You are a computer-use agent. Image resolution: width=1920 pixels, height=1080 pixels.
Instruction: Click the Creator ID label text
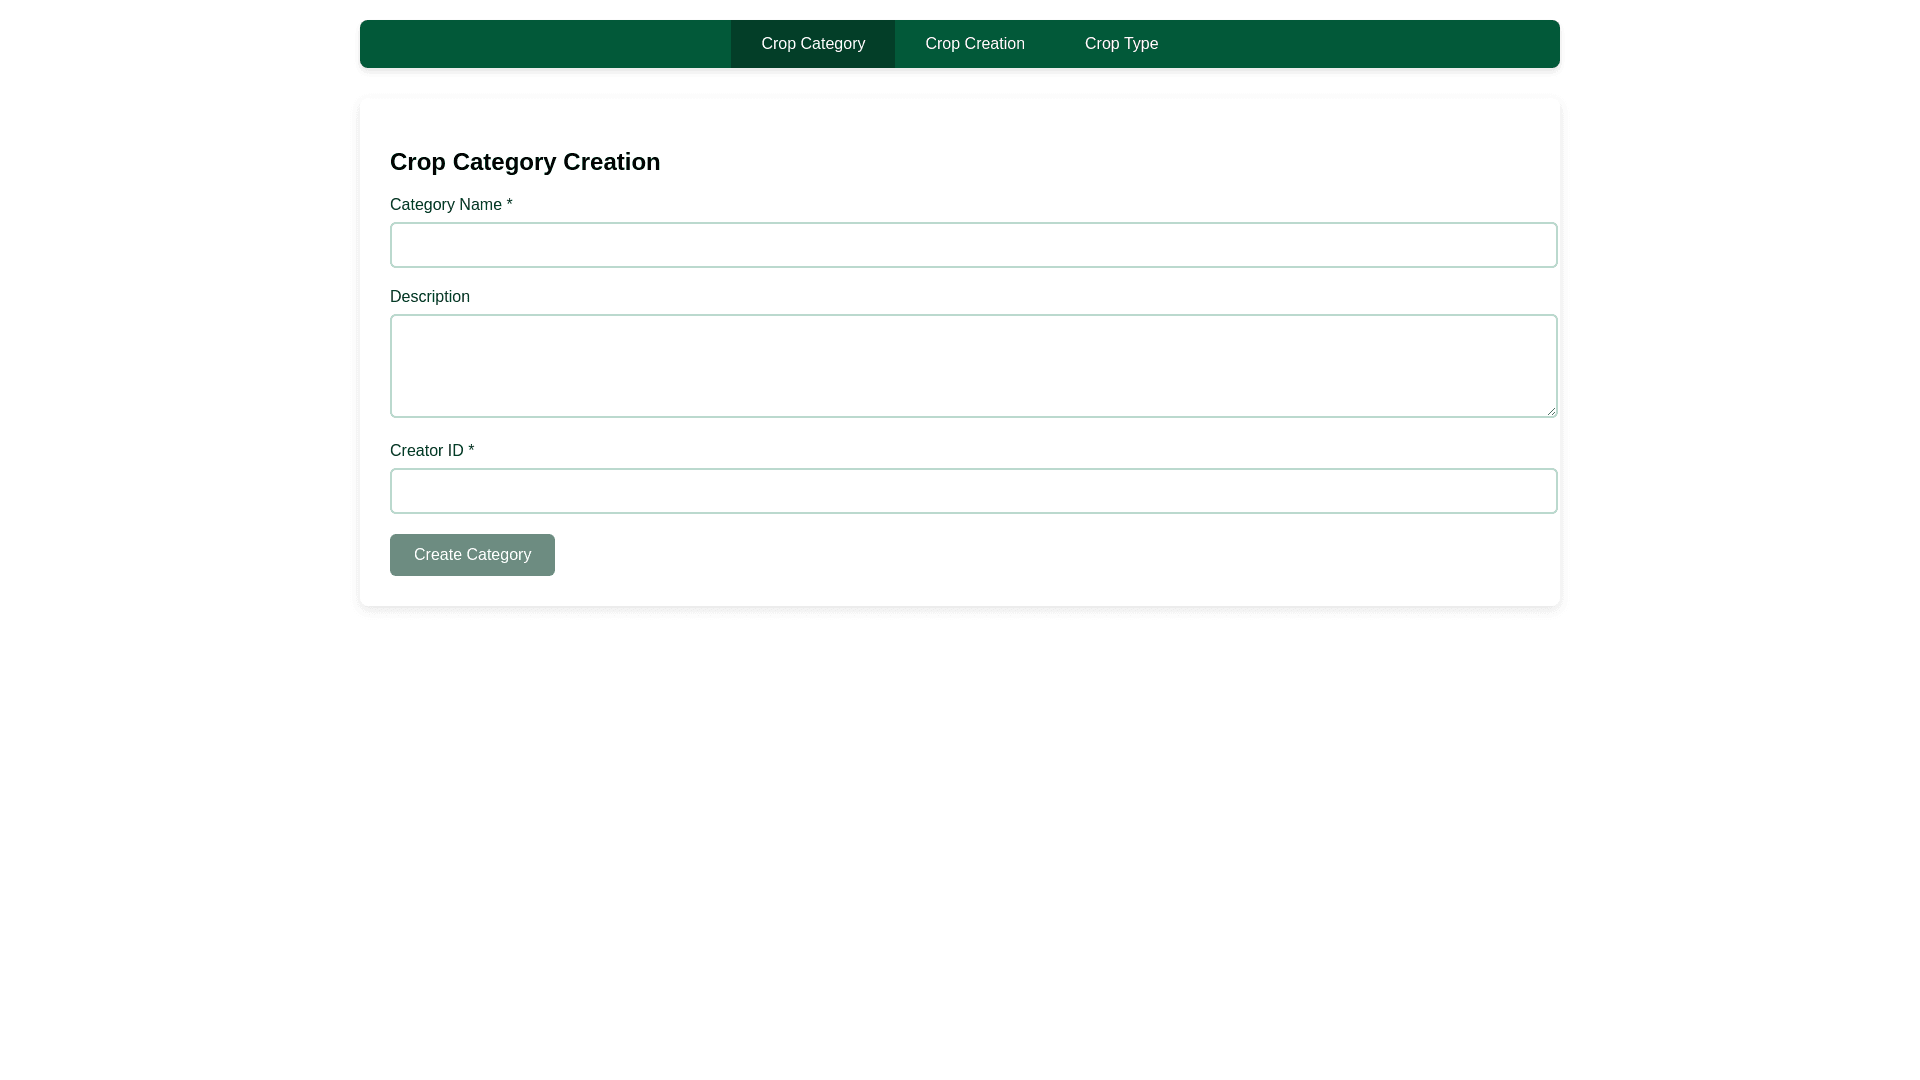point(426,451)
